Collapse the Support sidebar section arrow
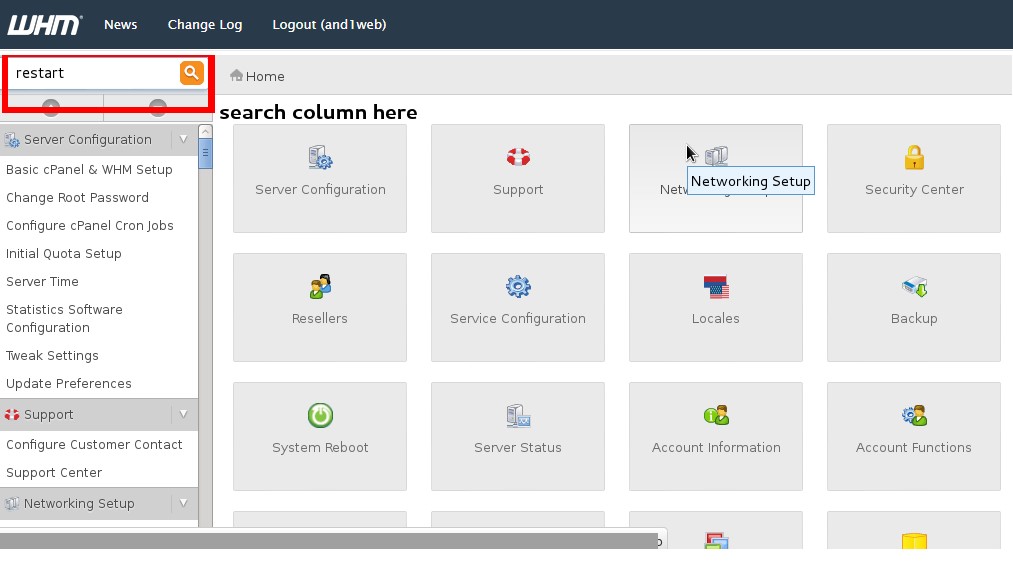1013x564 pixels. 183,414
